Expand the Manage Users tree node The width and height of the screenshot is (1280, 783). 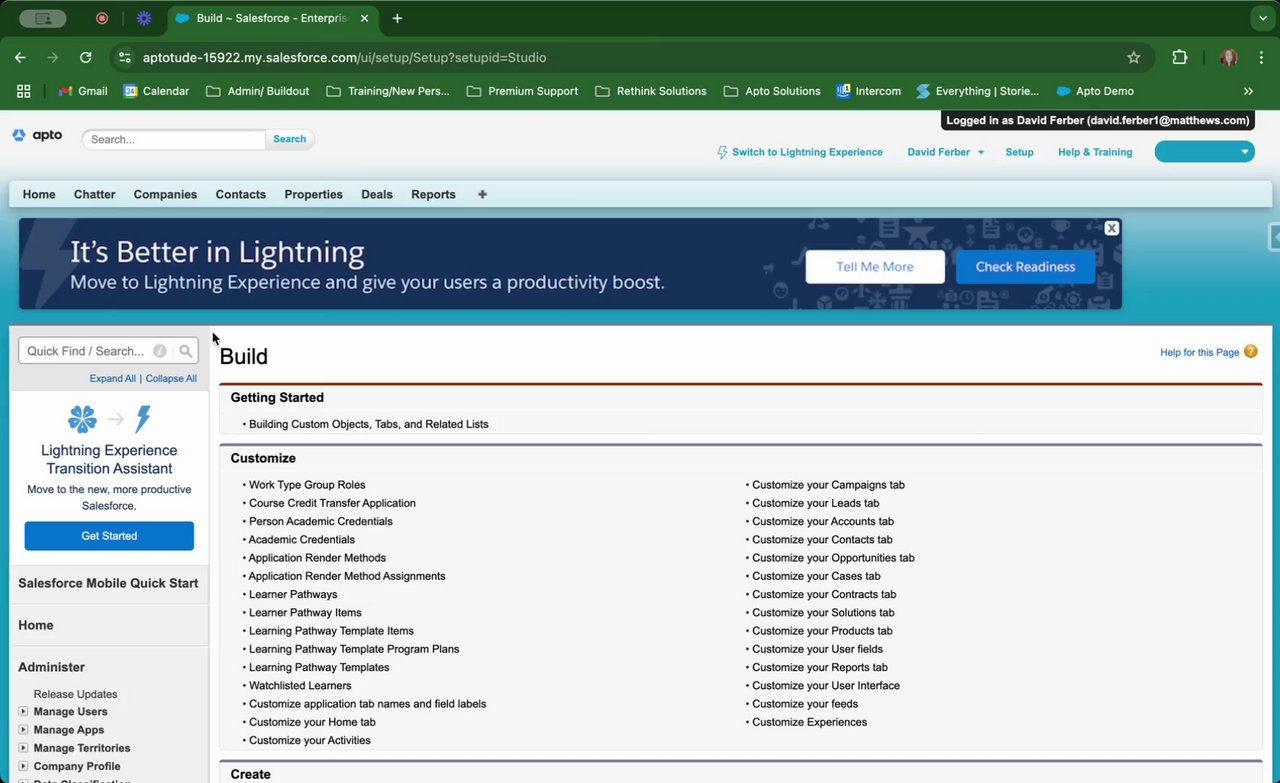click(23, 712)
